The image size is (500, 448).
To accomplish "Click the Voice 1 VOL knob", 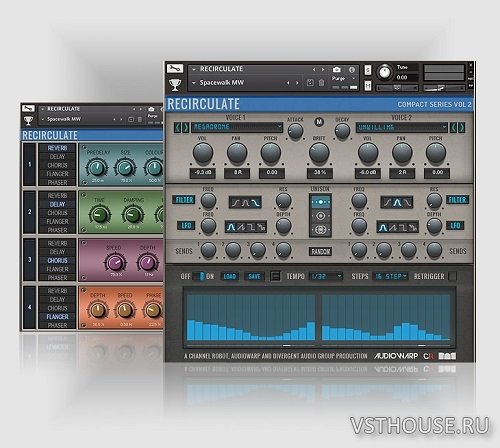I will tap(203, 153).
